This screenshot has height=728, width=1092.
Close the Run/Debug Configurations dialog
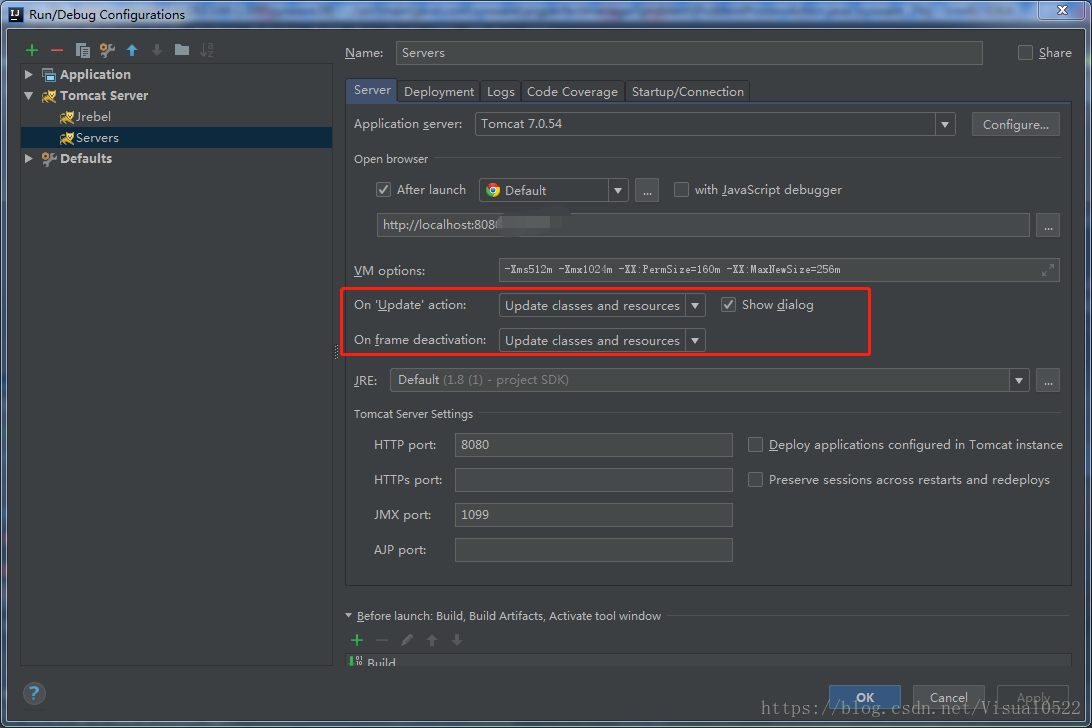click(x=1062, y=10)
